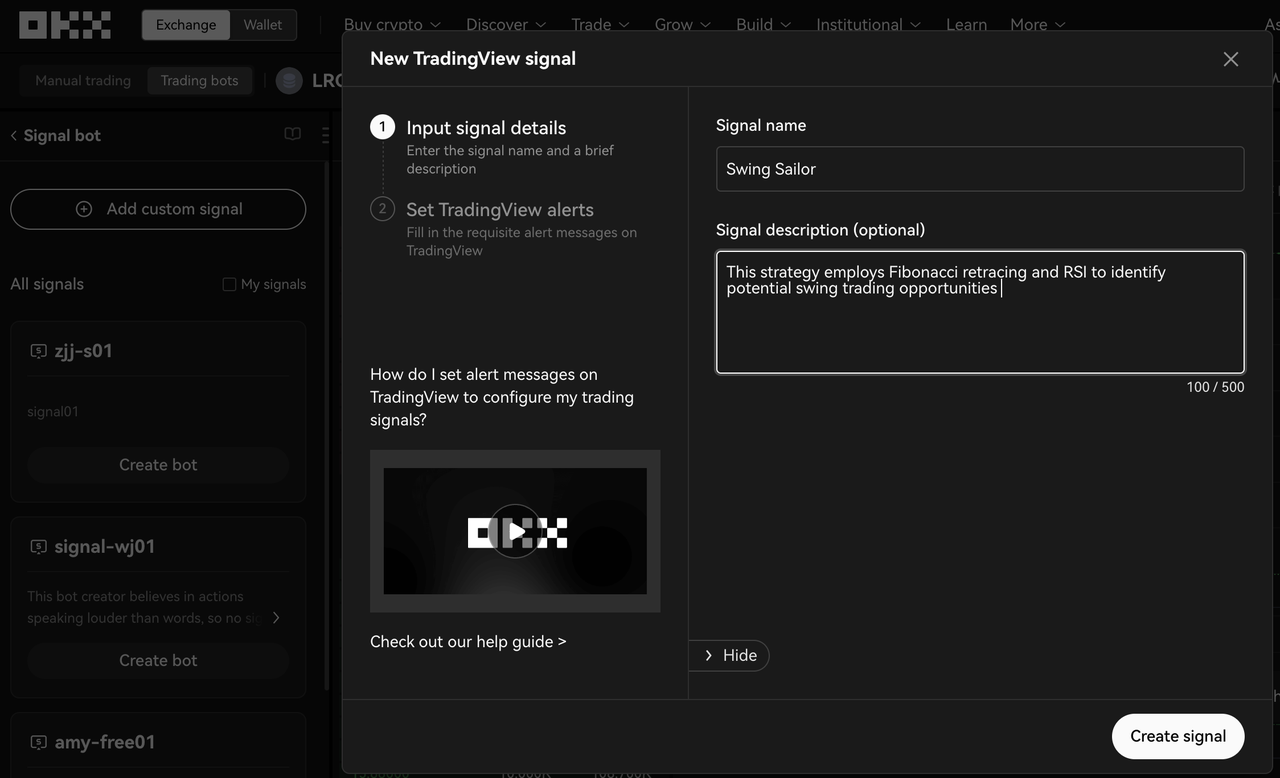Open the help guide link
Screen dimensions: 1280x778
tap(468, 641)
